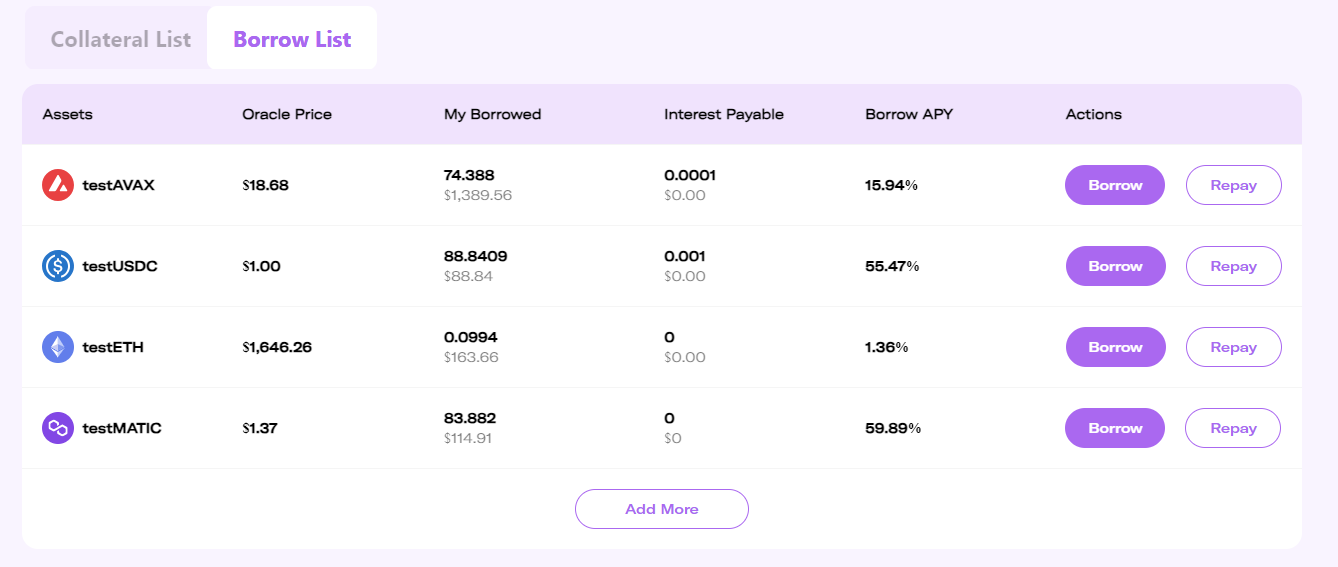Repay the testUSDC loan

(1233, 266)
